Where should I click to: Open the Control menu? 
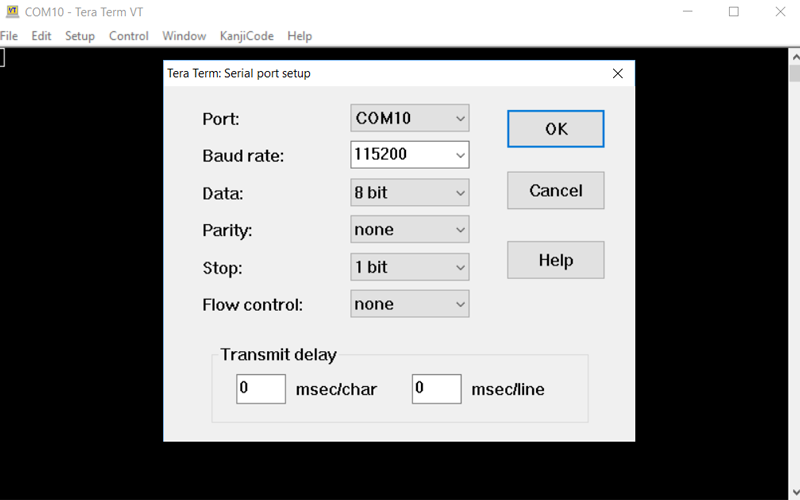pyautogui.click(x=128, y=36)
